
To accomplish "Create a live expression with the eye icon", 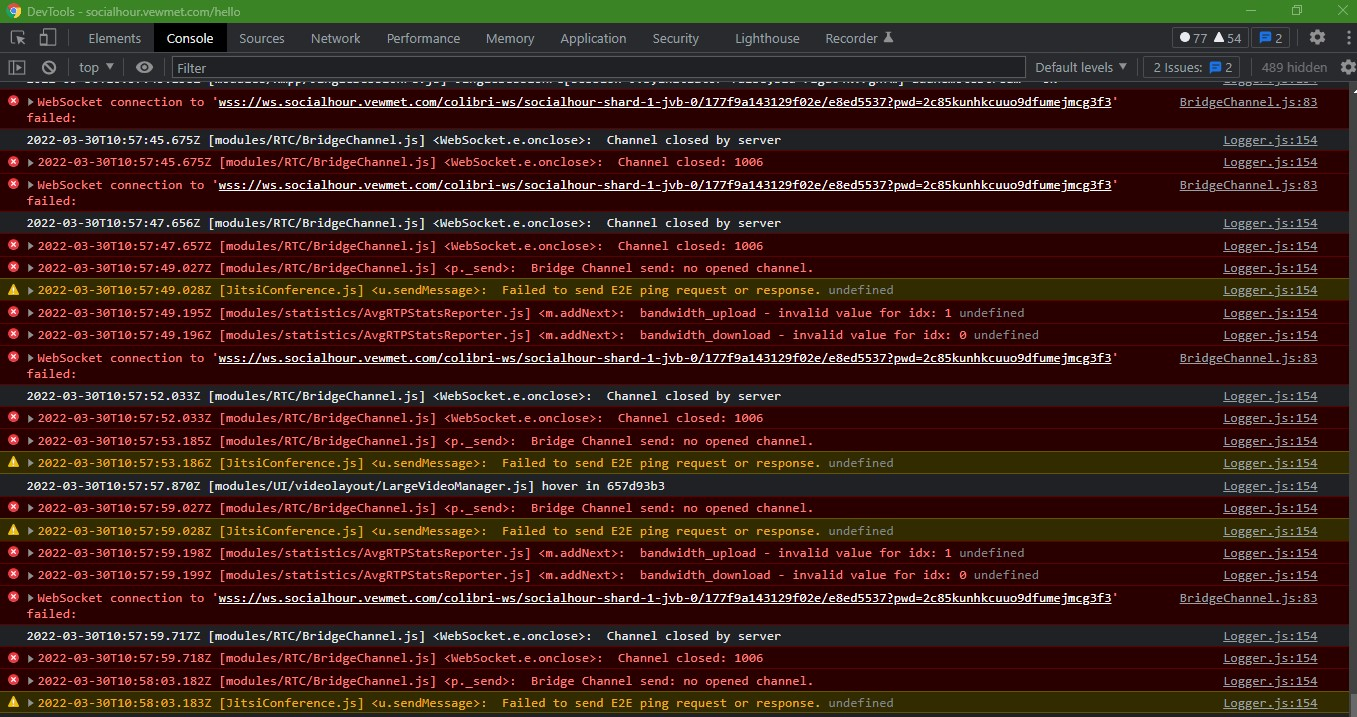I will pyautogui.click(x=144, y=67).
